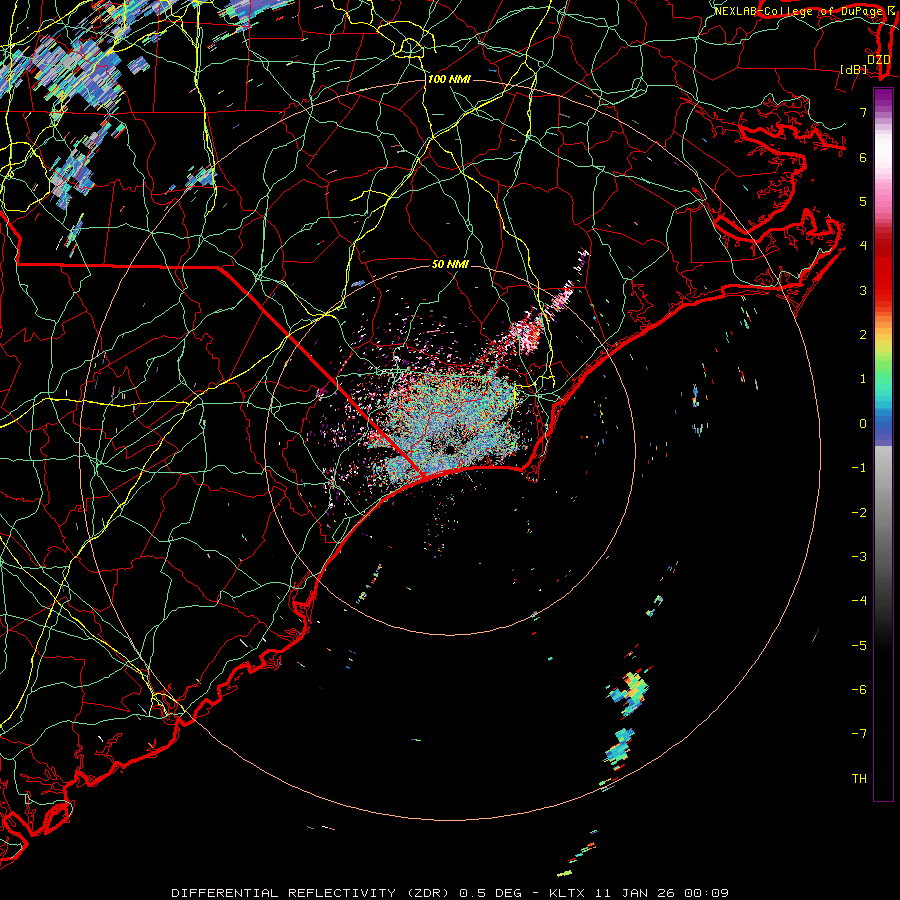This screenshot has width=900, height=900.
Task: Select the 4 dB scale label
Action: point(863,246)
